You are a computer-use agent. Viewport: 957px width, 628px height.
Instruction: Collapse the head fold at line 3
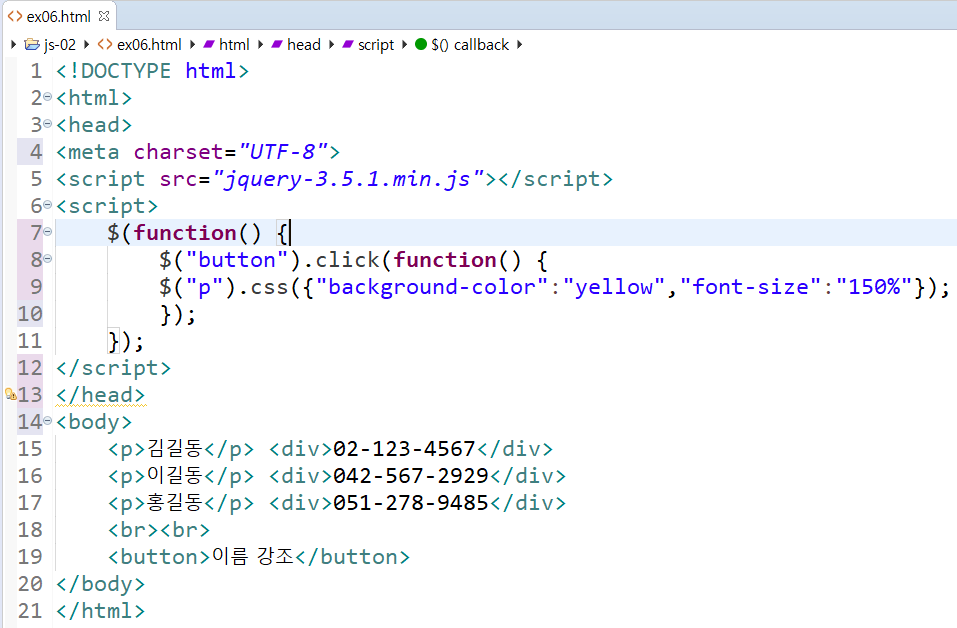click(48, 123)
